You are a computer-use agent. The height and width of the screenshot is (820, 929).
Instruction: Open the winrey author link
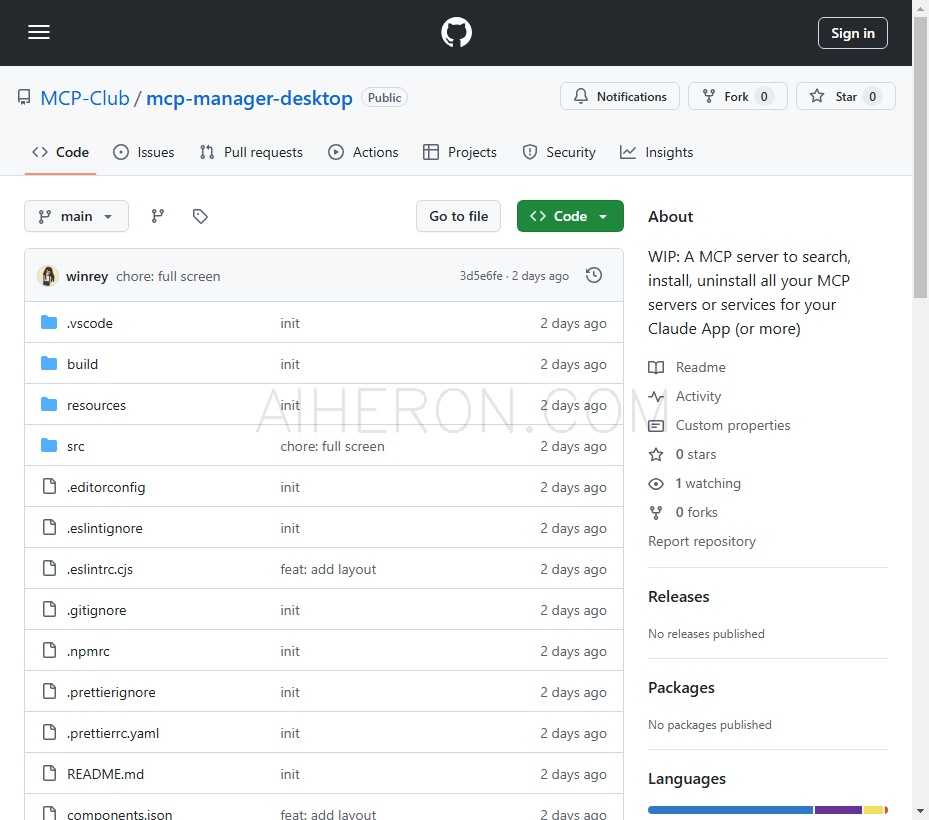click(x=87, y=276)
